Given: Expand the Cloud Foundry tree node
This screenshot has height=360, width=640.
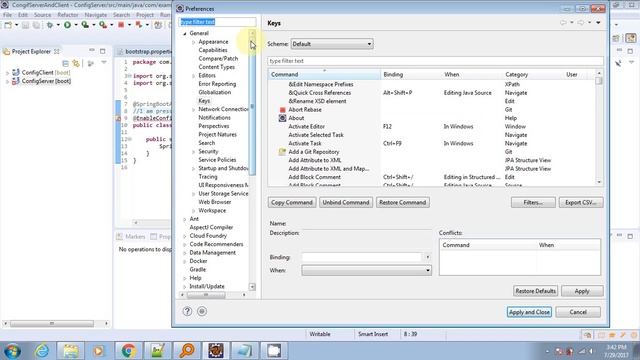Looking at the screenshot, I should 185,236.
